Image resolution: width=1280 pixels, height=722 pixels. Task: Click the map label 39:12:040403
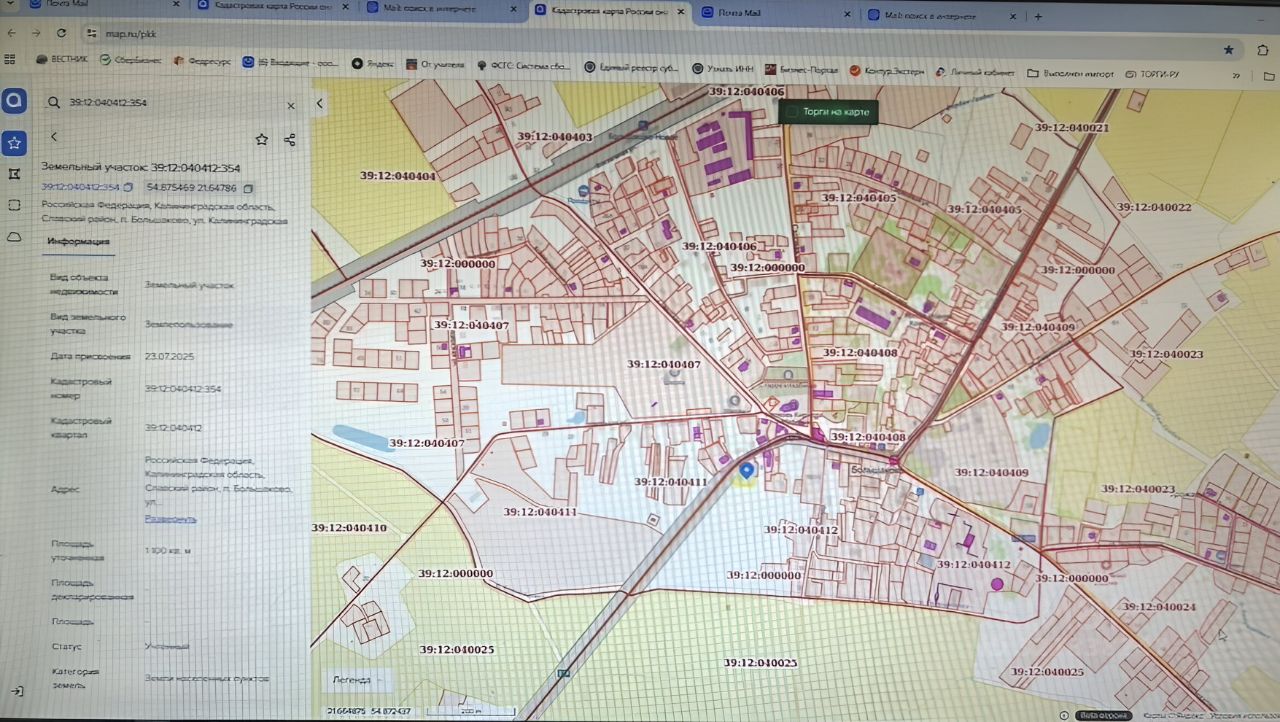553,137
